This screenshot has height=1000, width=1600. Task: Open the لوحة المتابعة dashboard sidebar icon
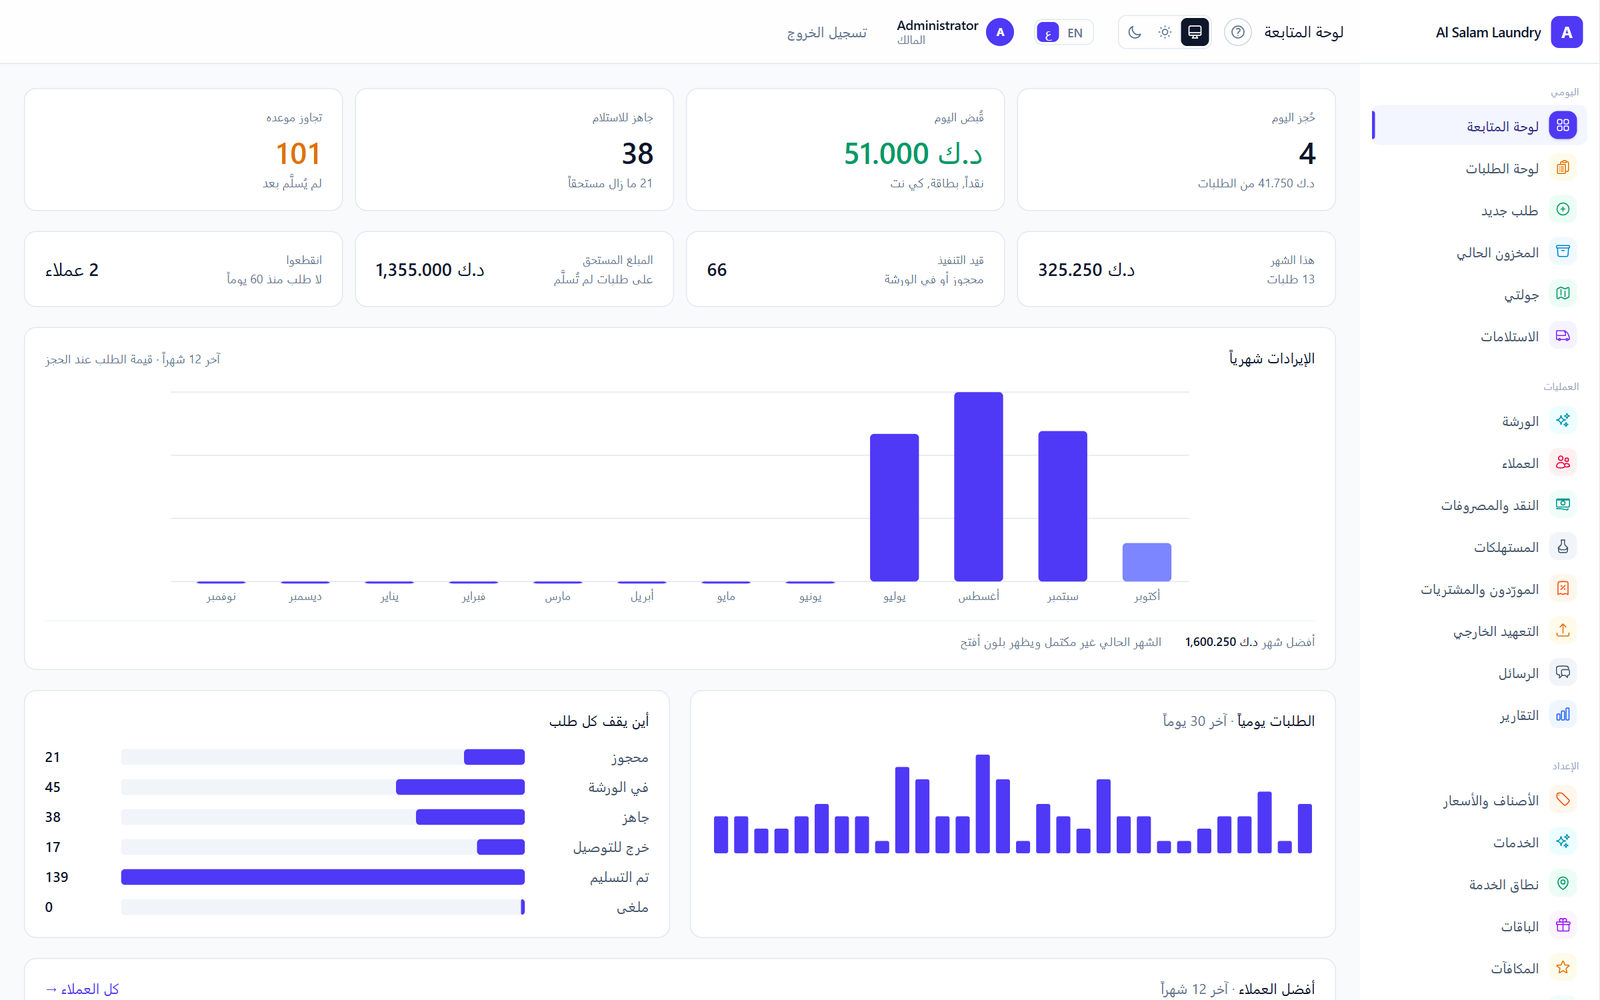pos(1562,125)
